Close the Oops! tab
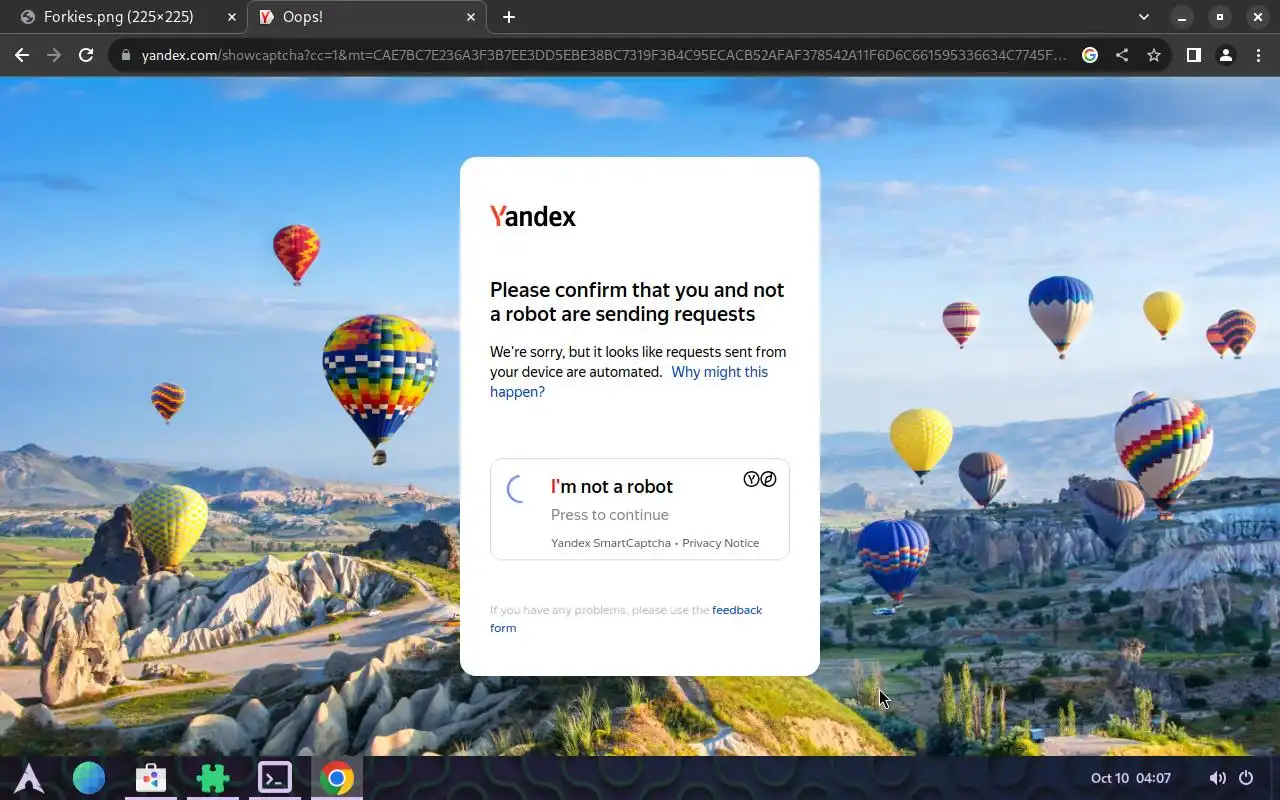 tap(471, 17)
